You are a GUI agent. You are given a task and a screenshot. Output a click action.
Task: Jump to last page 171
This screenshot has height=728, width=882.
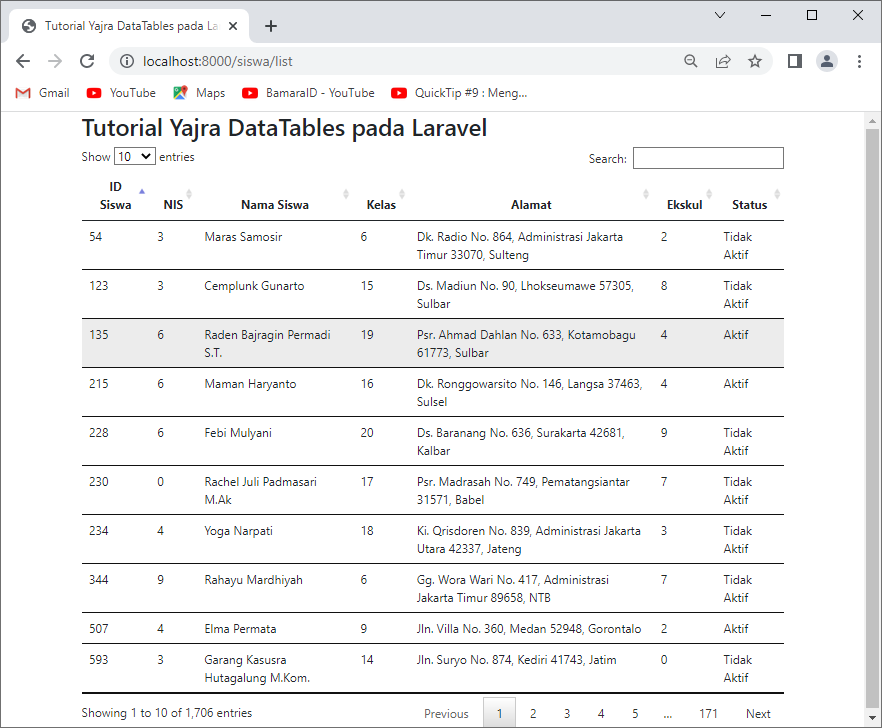click(708, 713)
